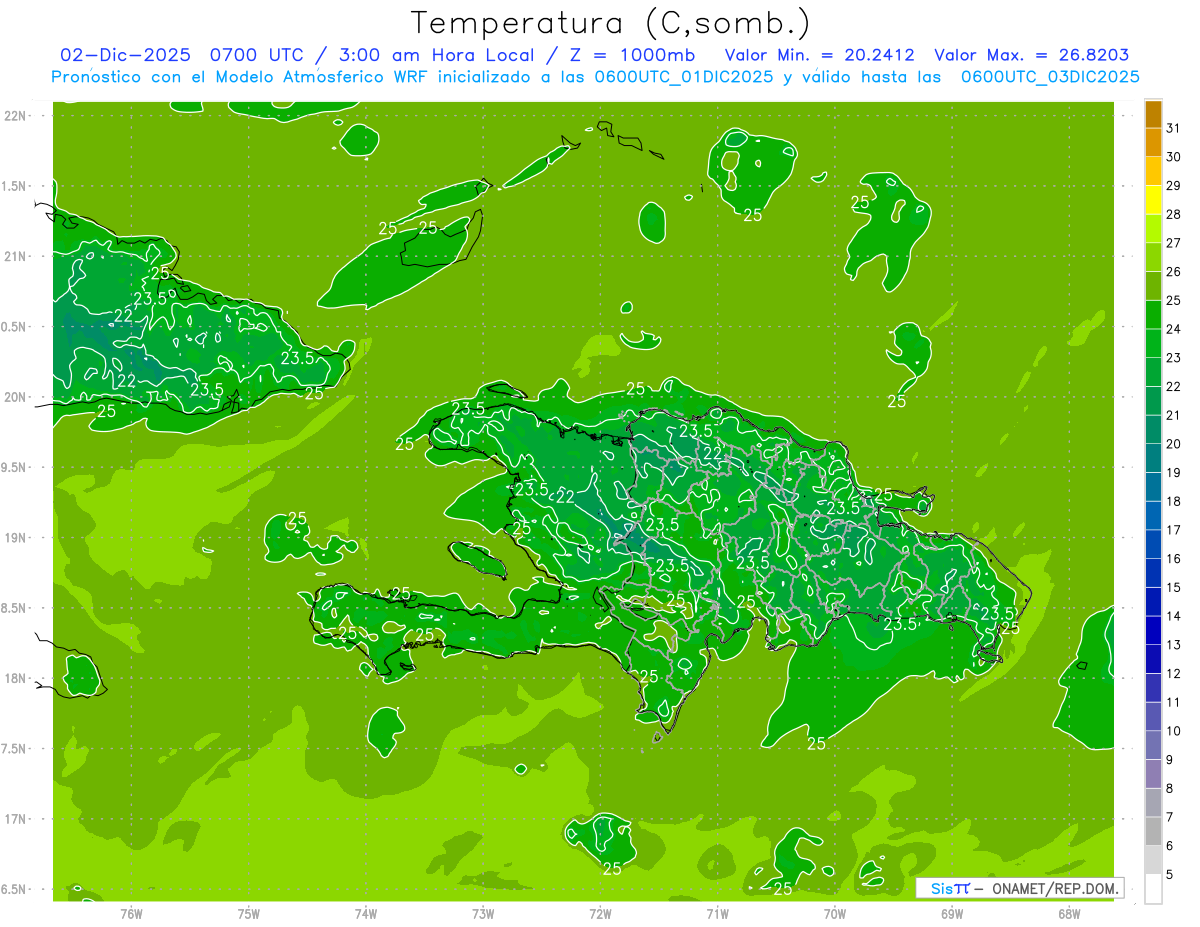Click the legend scale value '30'
The height and width of the screenshot is (927, 1200).
click(1174, 157)
